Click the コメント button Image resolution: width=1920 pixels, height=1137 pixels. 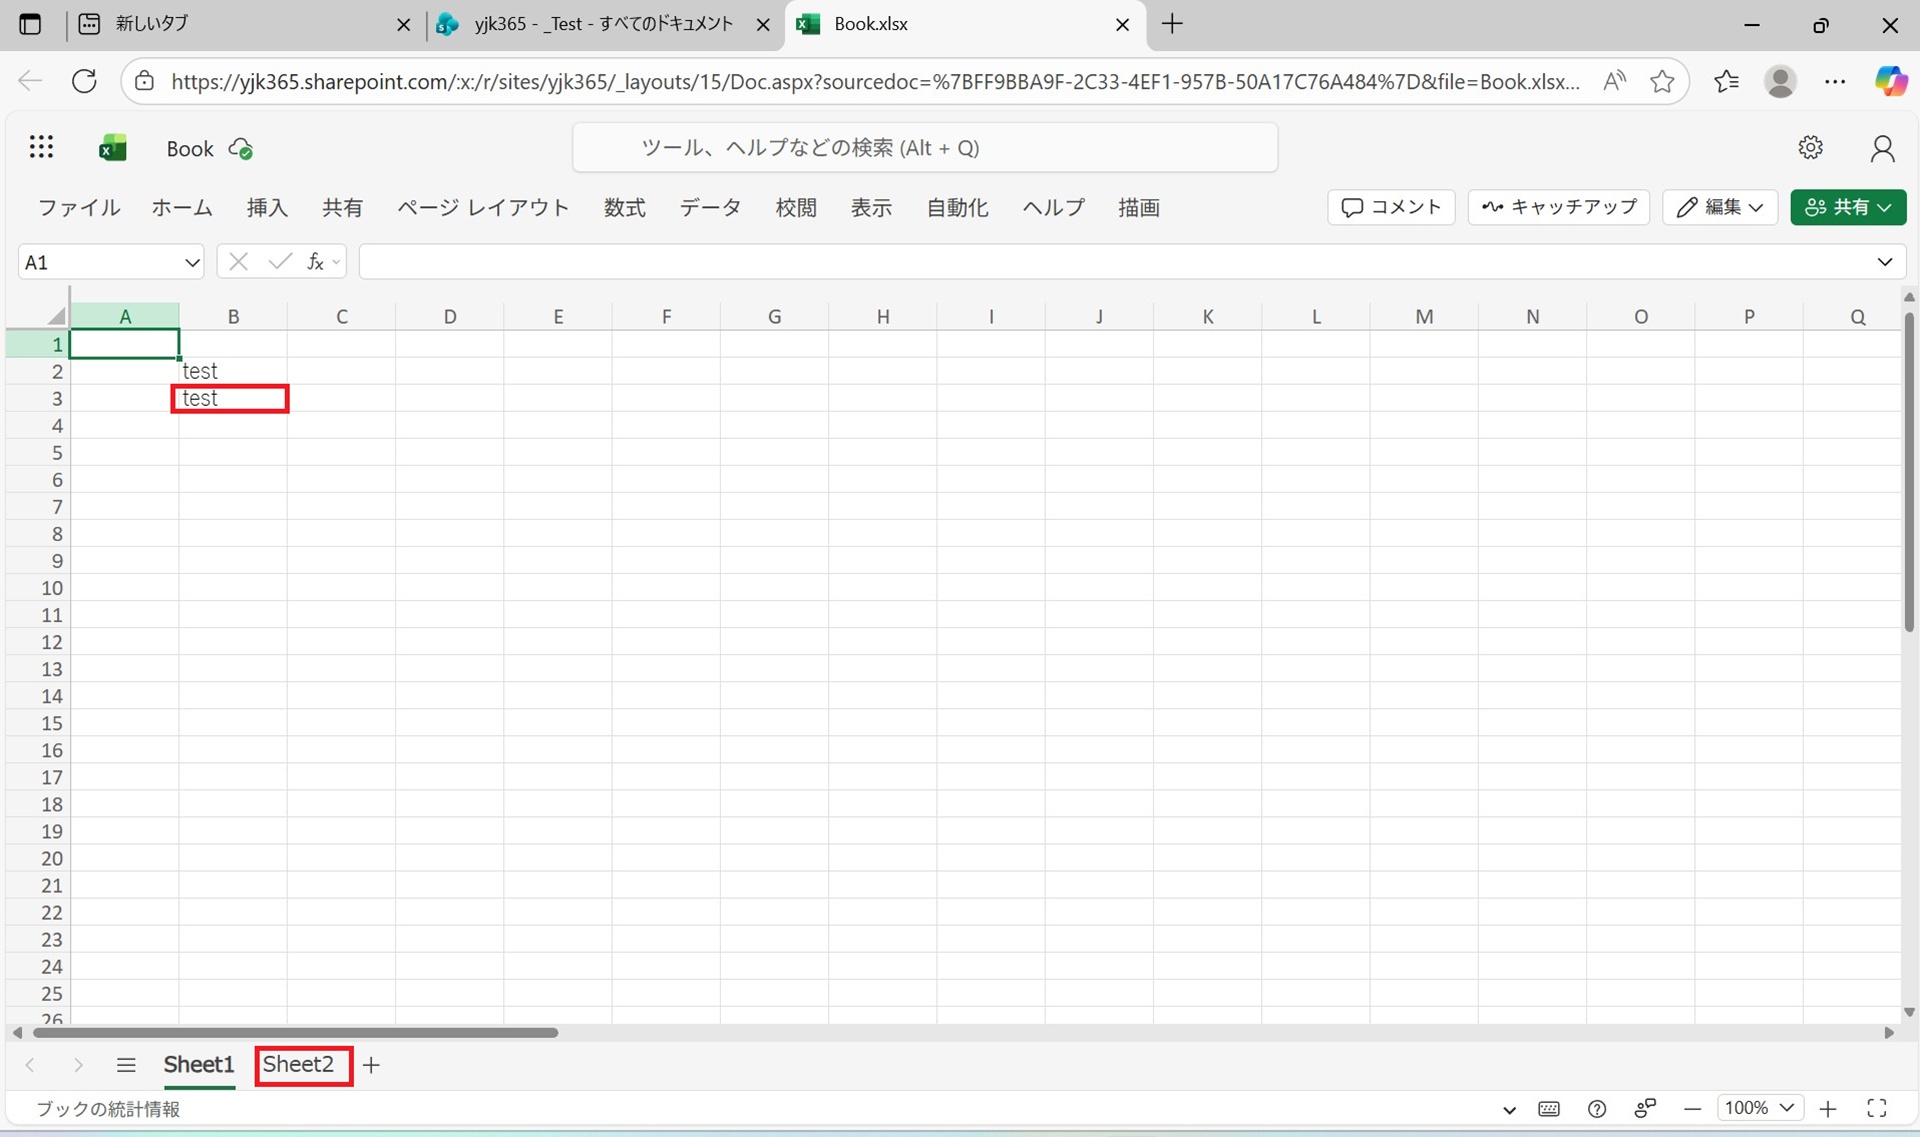[x=1391, y=207]
